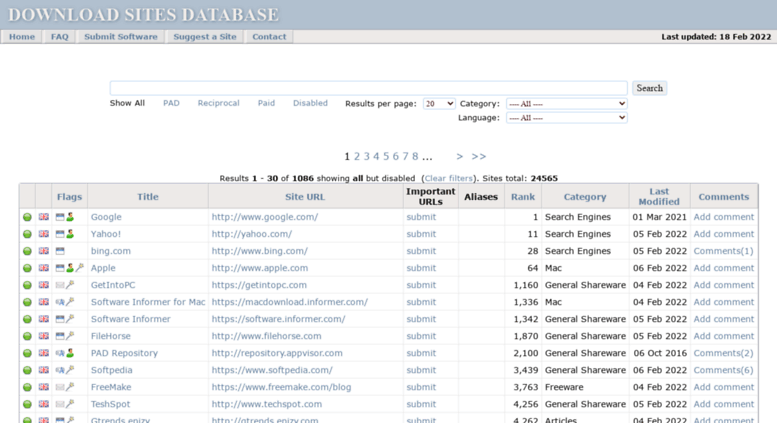Click the UK flag icon in bing.com row
This screenshot has width=777, height=423.
(x=44, y=251)
